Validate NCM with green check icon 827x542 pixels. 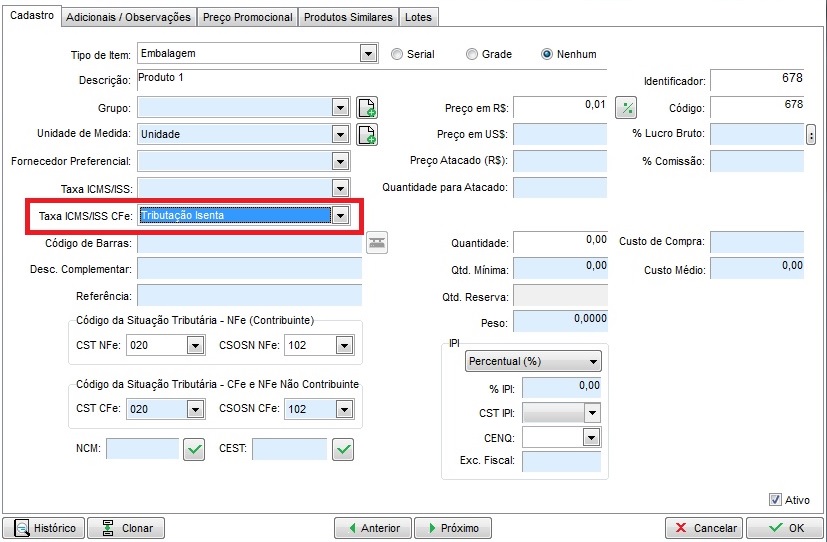click(x=194, y=450)
